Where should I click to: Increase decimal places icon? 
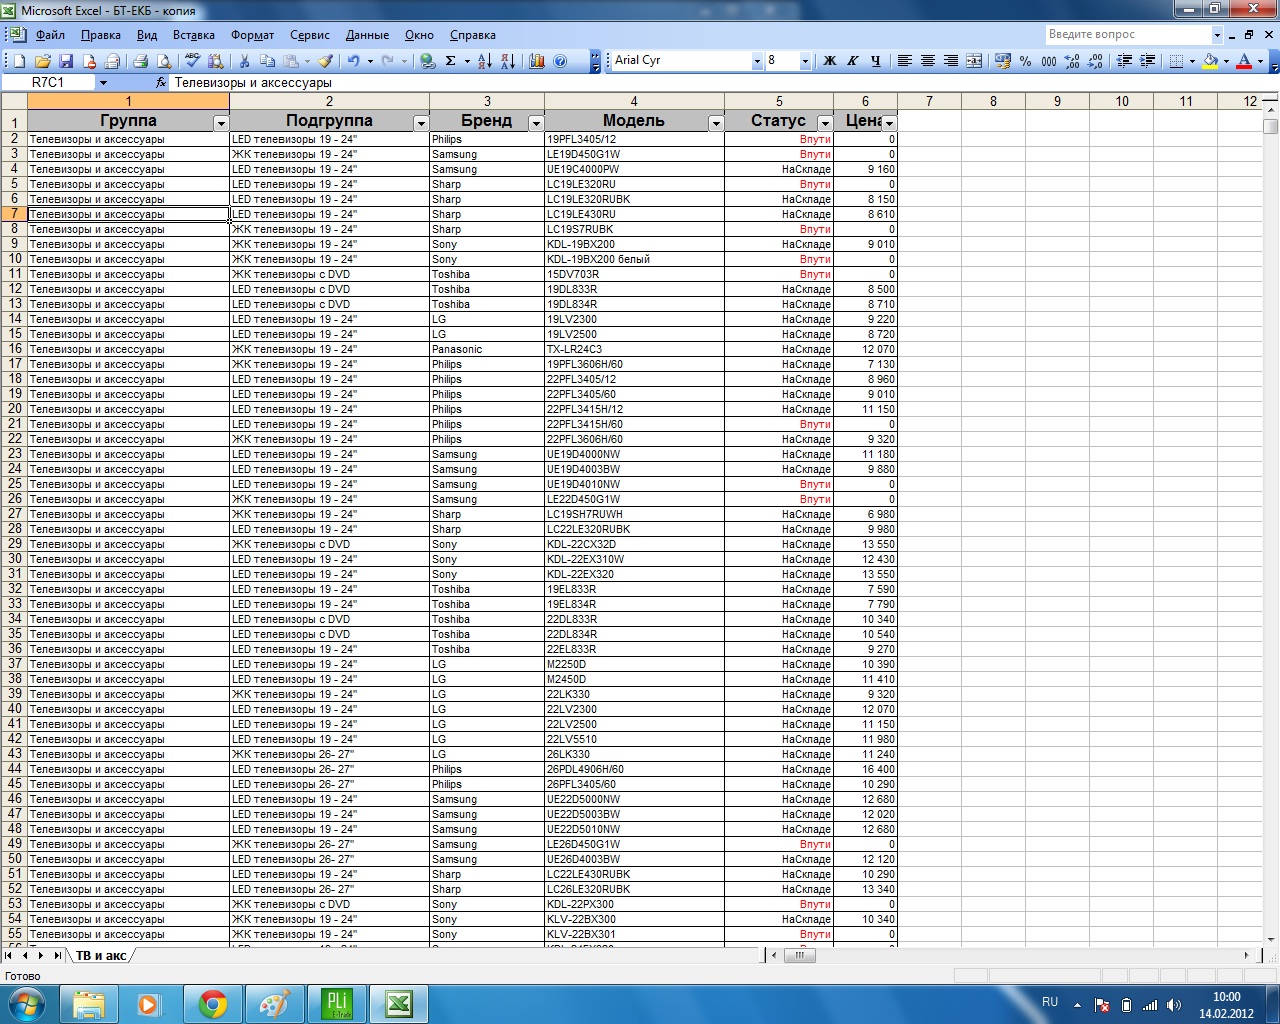pyautogui.click(x=1072, y=61)
